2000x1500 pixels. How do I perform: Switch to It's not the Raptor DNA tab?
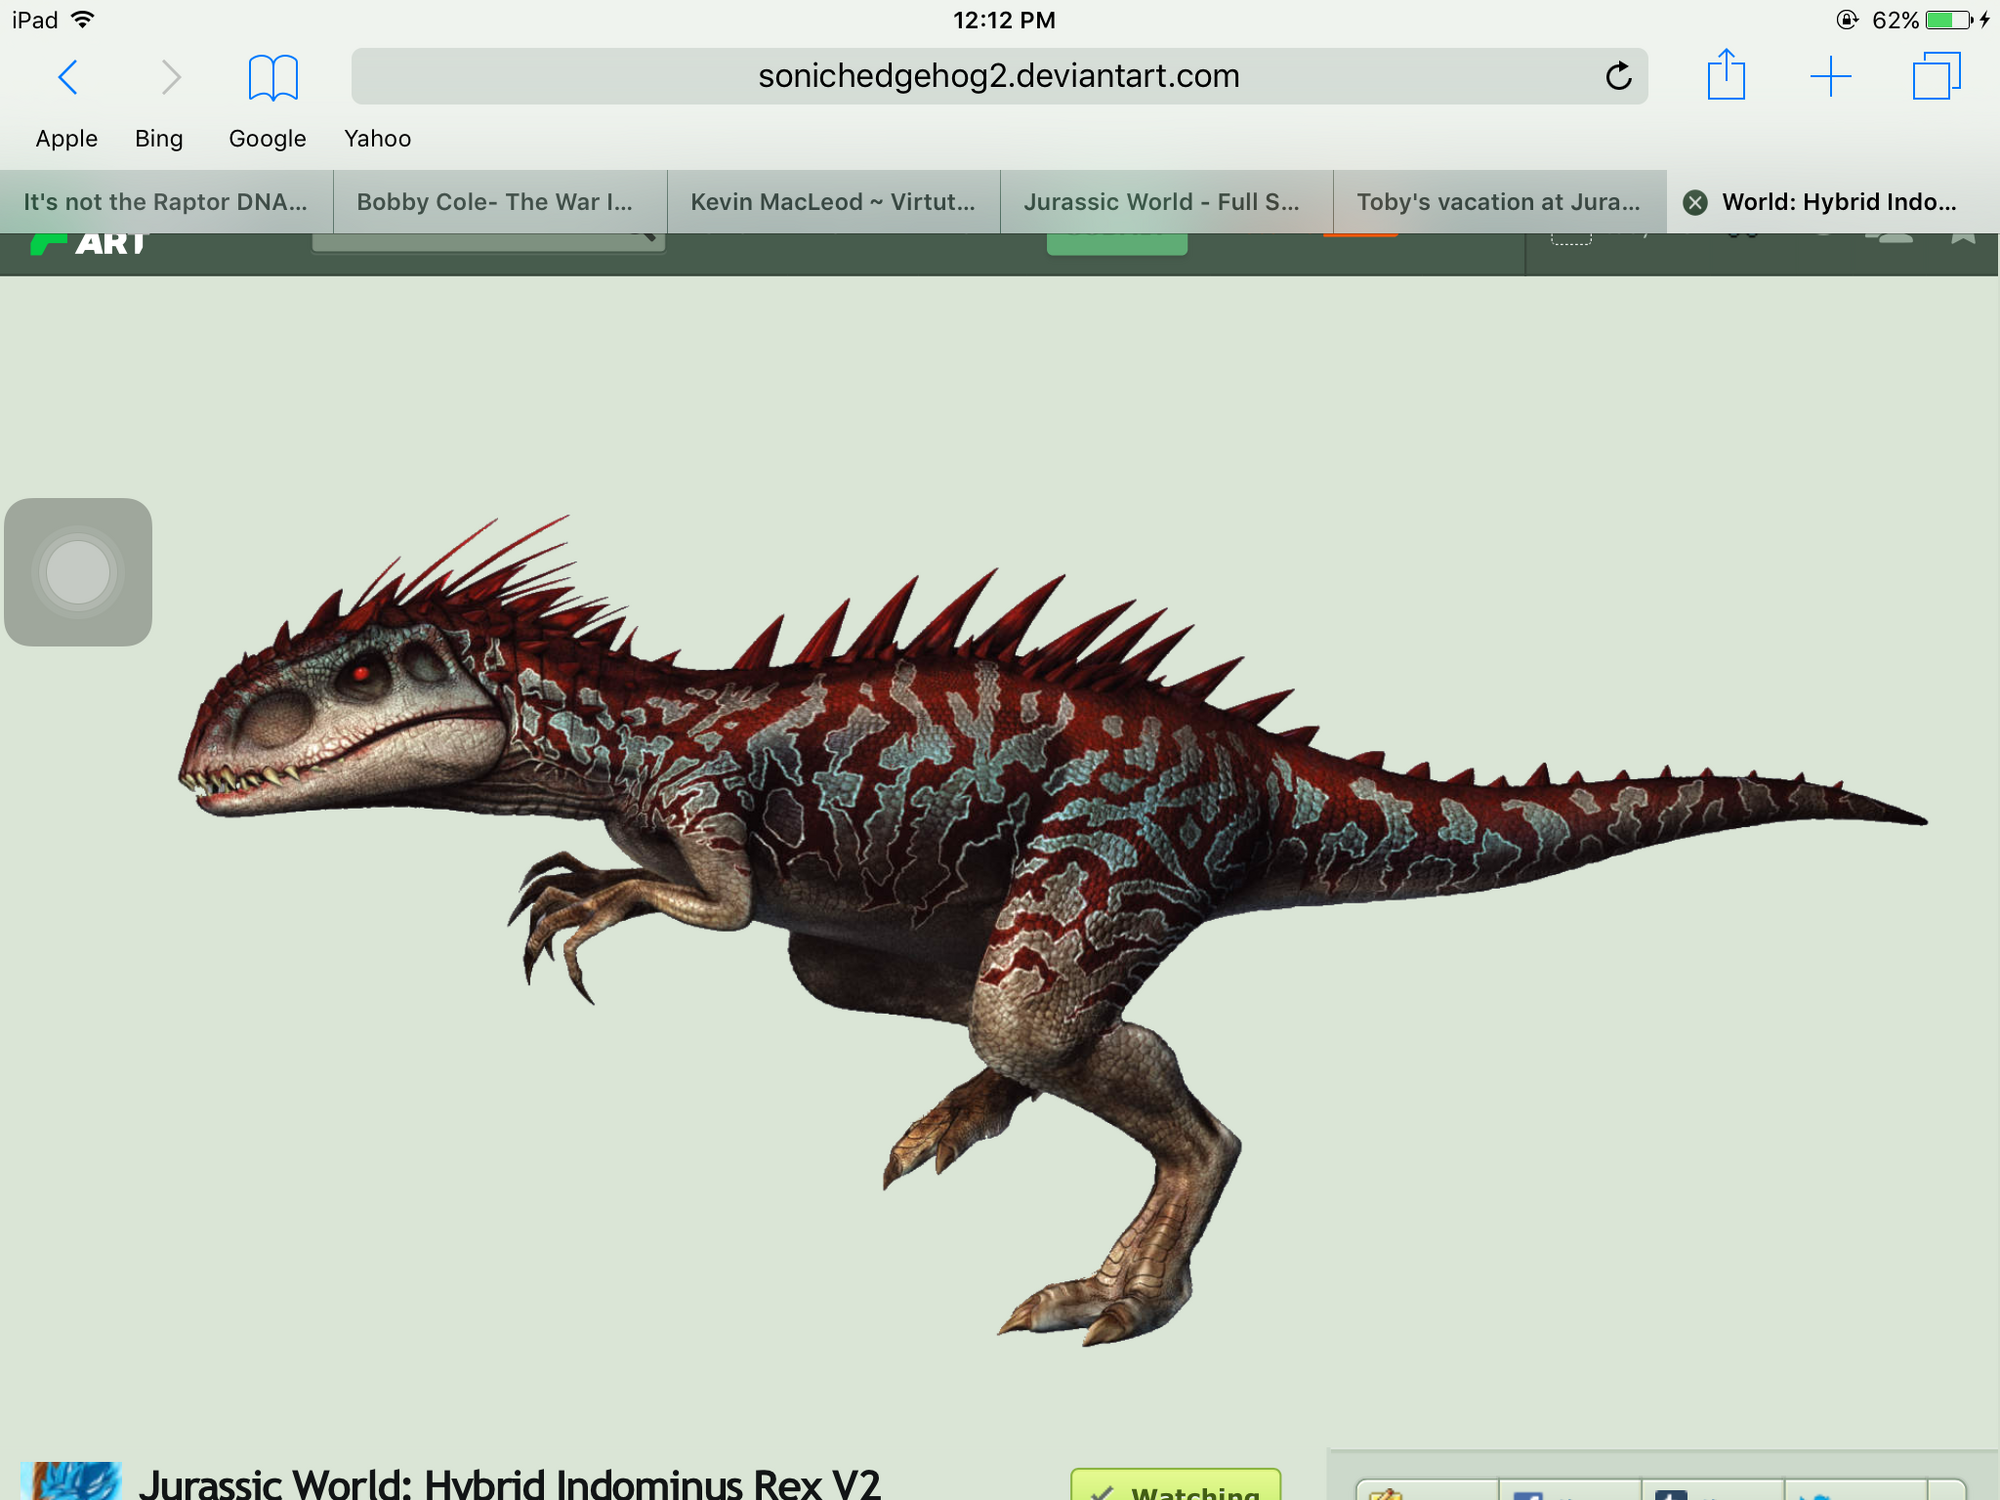tap(166, 202)
